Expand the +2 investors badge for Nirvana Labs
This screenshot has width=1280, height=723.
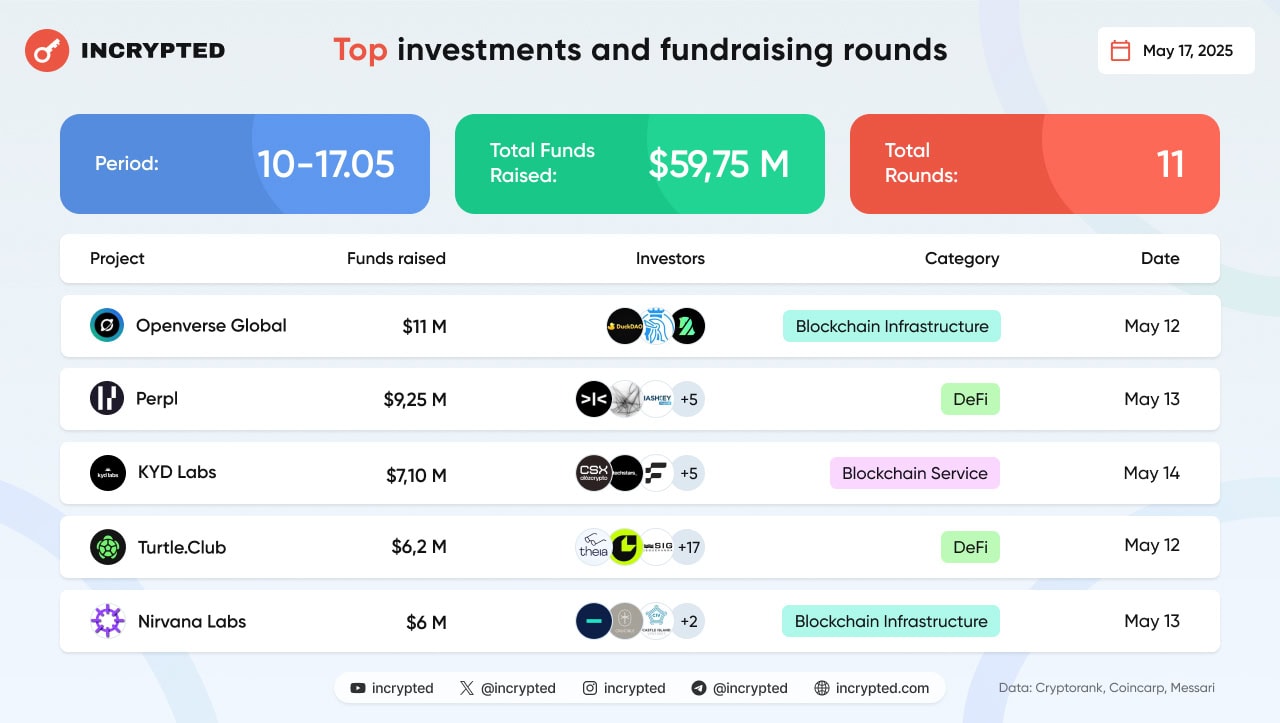tap(688, 621)
